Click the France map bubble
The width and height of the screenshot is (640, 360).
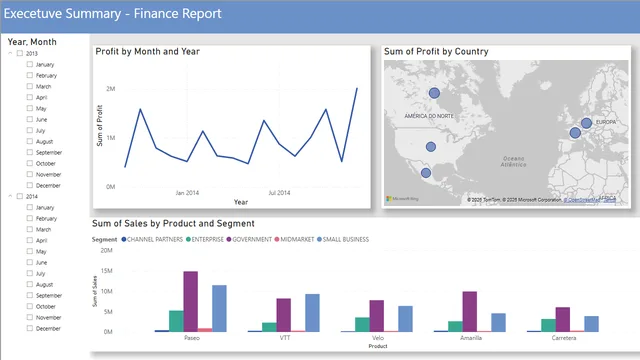point(575,133)
